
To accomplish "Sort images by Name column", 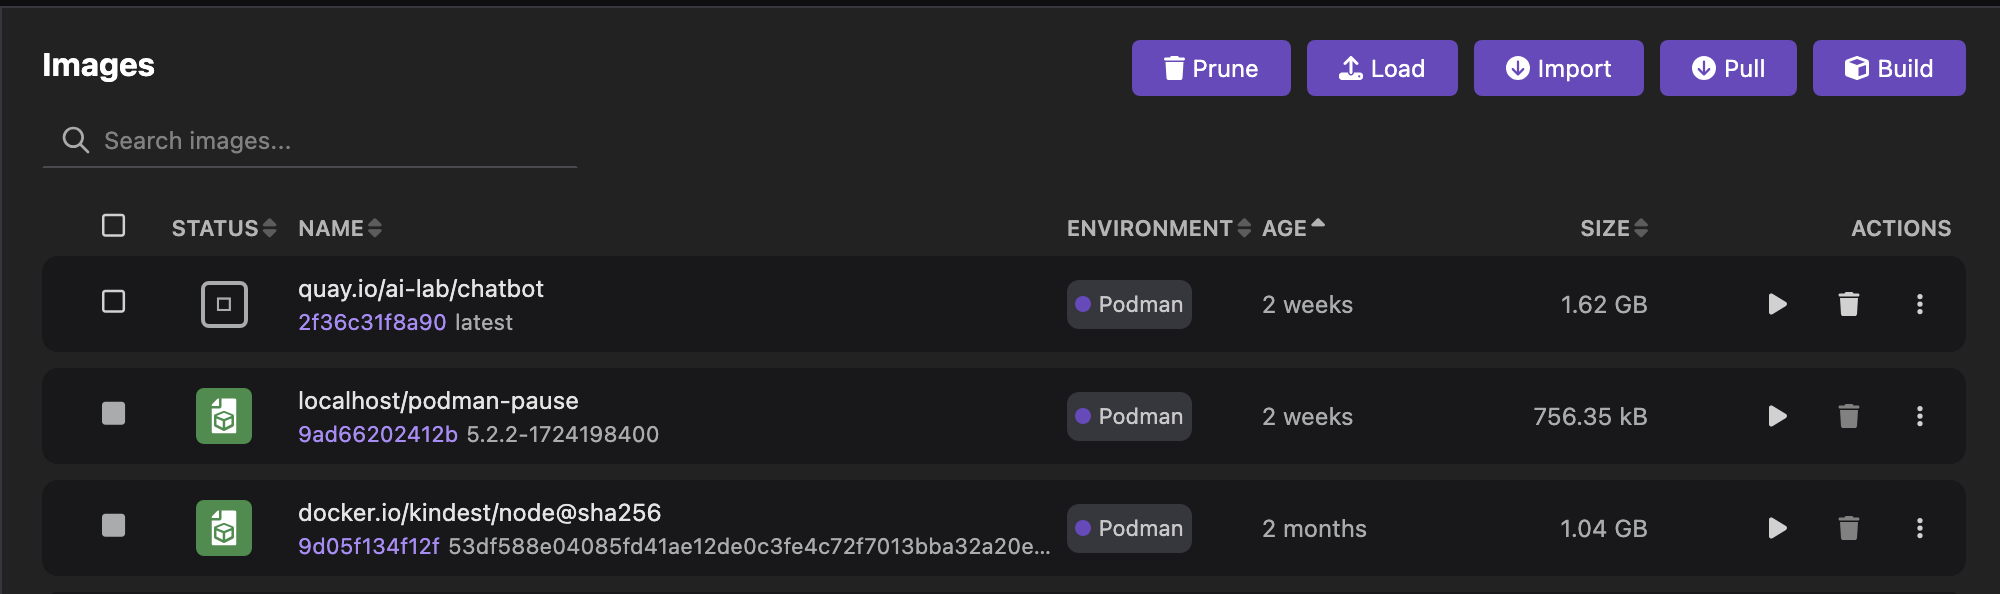I will 339,229.
